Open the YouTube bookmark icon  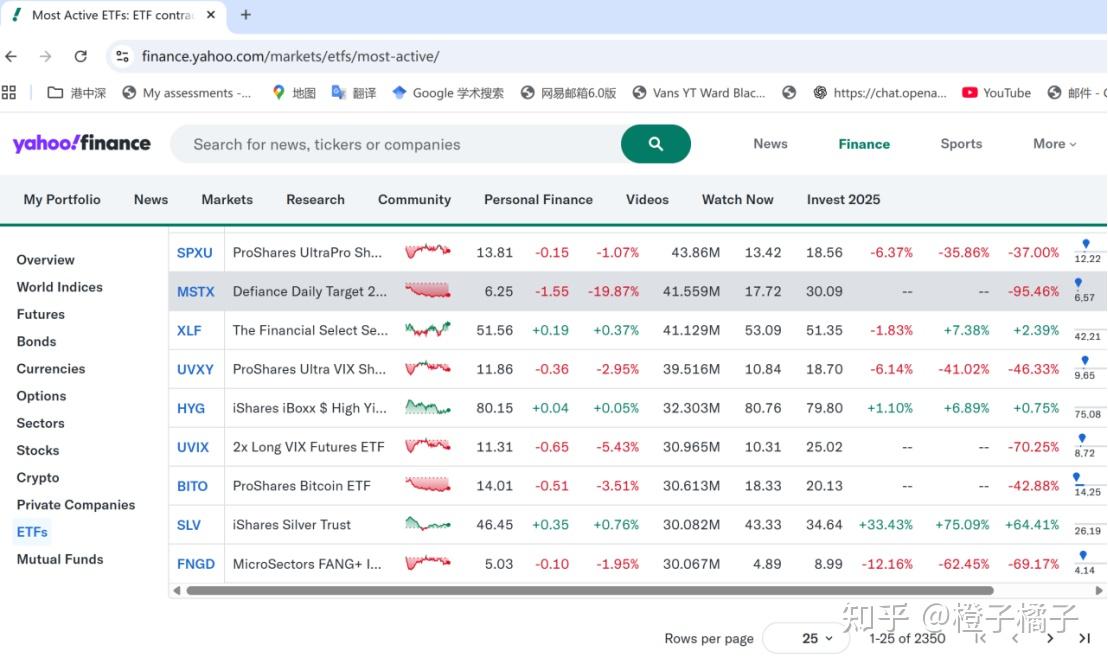coord(968,92)
